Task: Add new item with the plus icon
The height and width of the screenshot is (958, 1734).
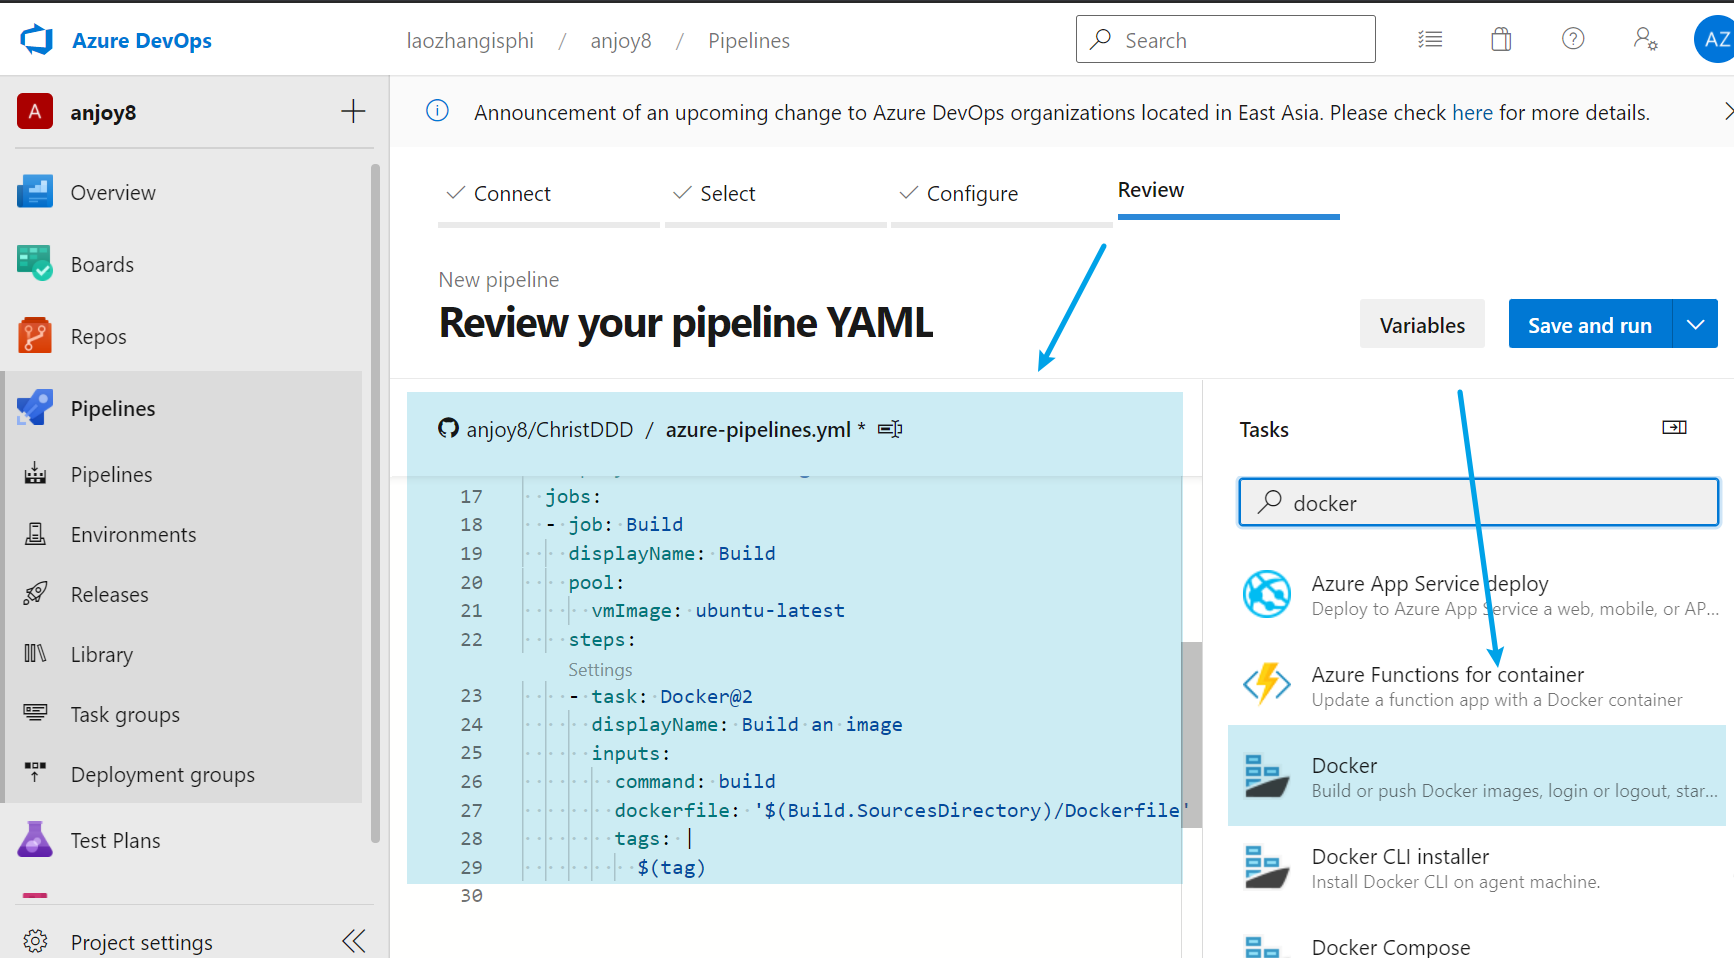Action: 353,111
